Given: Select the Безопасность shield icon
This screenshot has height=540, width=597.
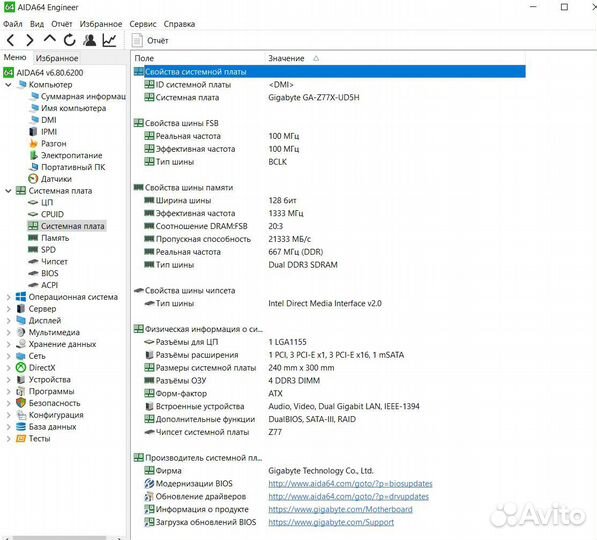Looking at the screenshot, I should click(21, 403).
